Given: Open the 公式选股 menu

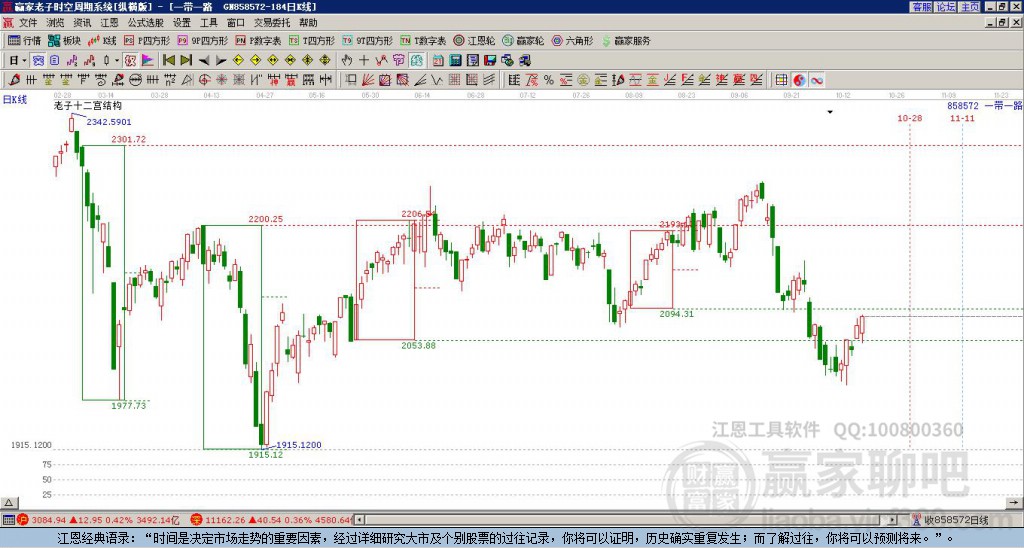Looking at the screenshot, I should [146, 23].
